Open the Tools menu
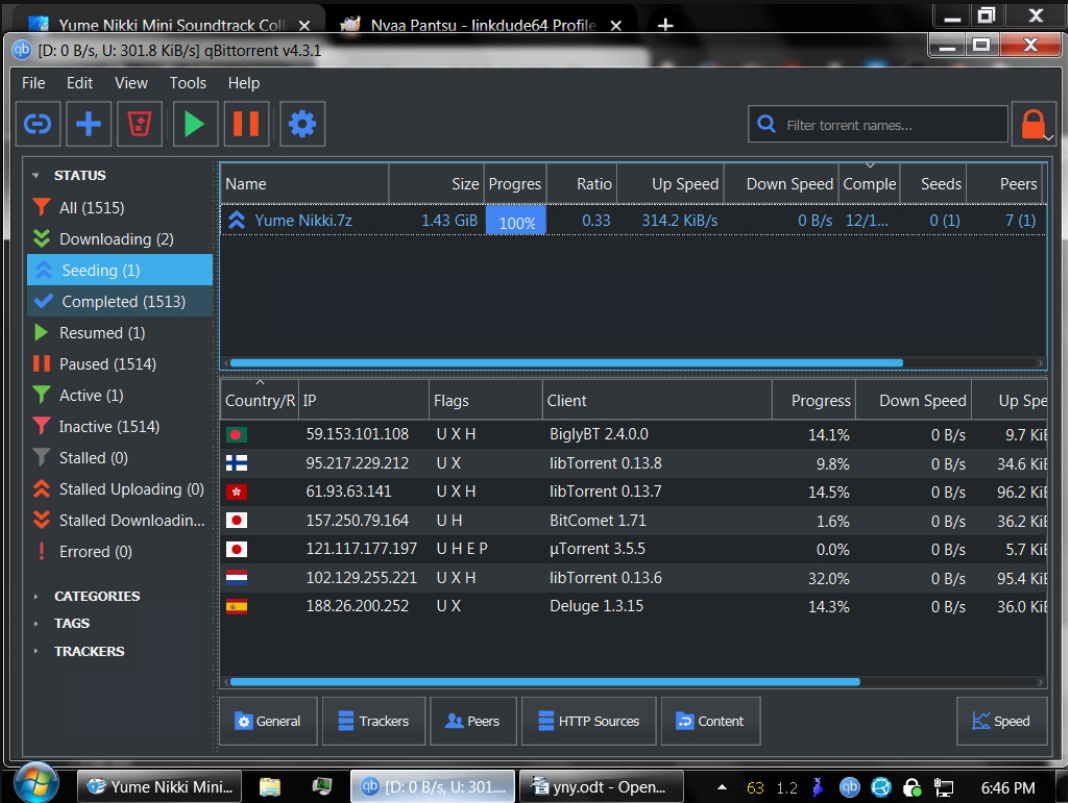 tap(187, 83)
